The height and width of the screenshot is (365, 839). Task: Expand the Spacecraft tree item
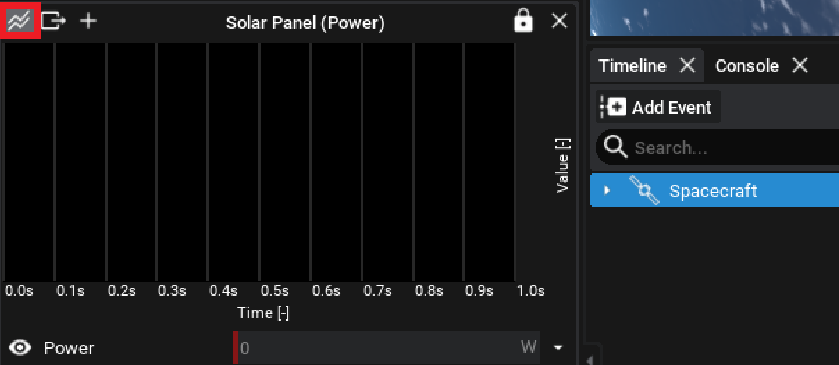click(x=606, y=191)
